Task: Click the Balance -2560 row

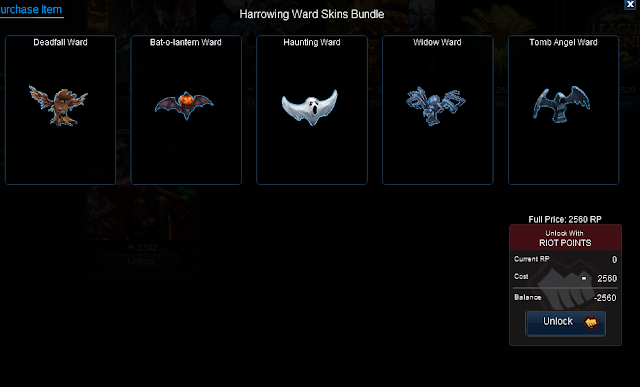Action: click(565, 298)
